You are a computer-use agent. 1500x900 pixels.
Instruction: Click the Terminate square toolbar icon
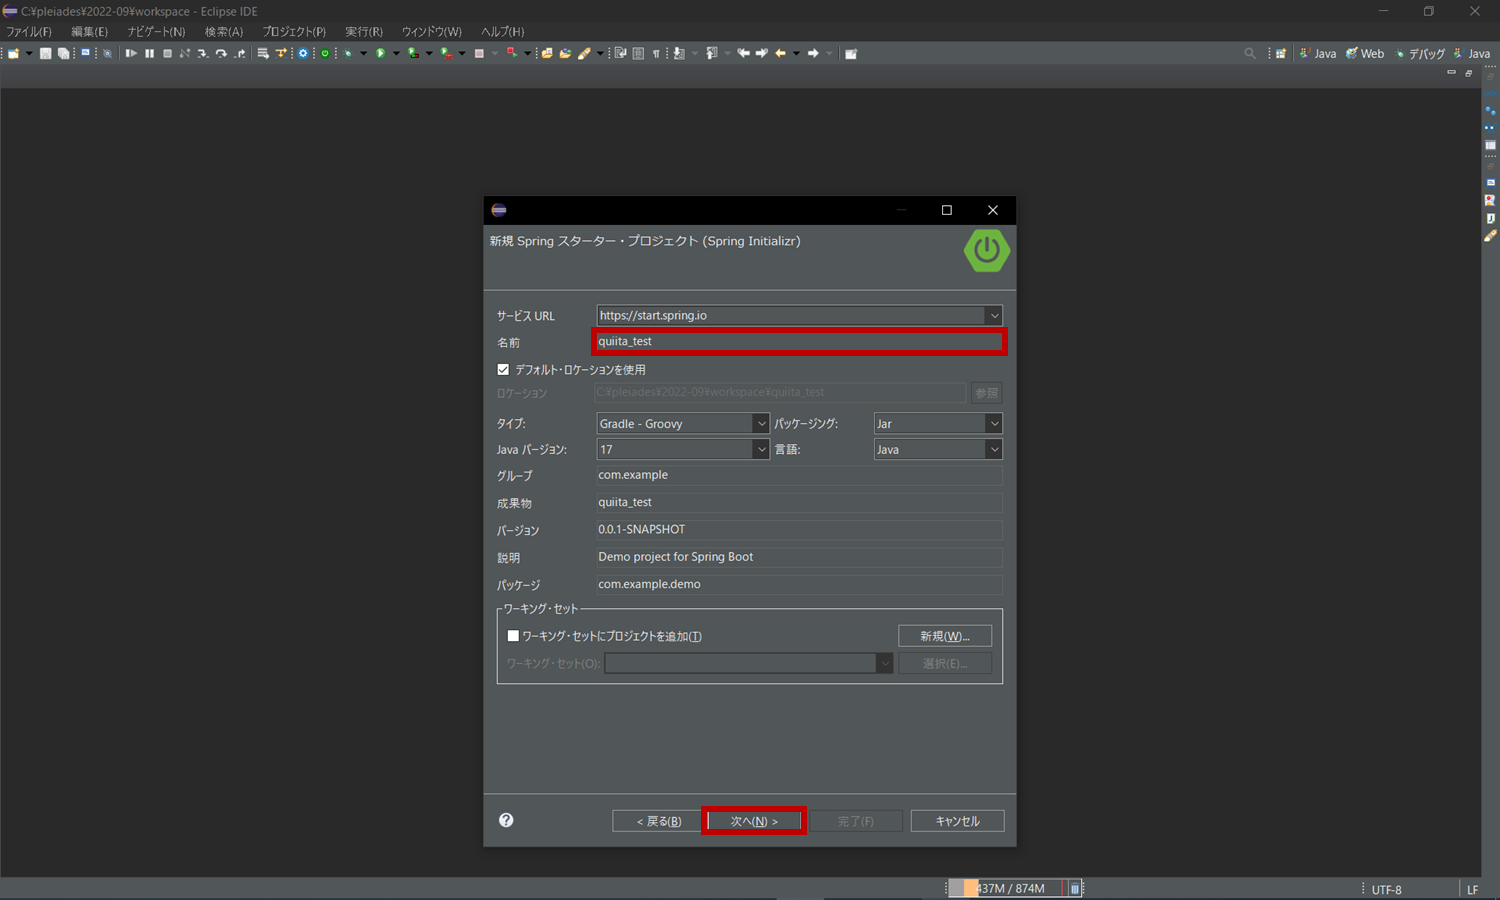pyautogui.click(x=167, y=53)
